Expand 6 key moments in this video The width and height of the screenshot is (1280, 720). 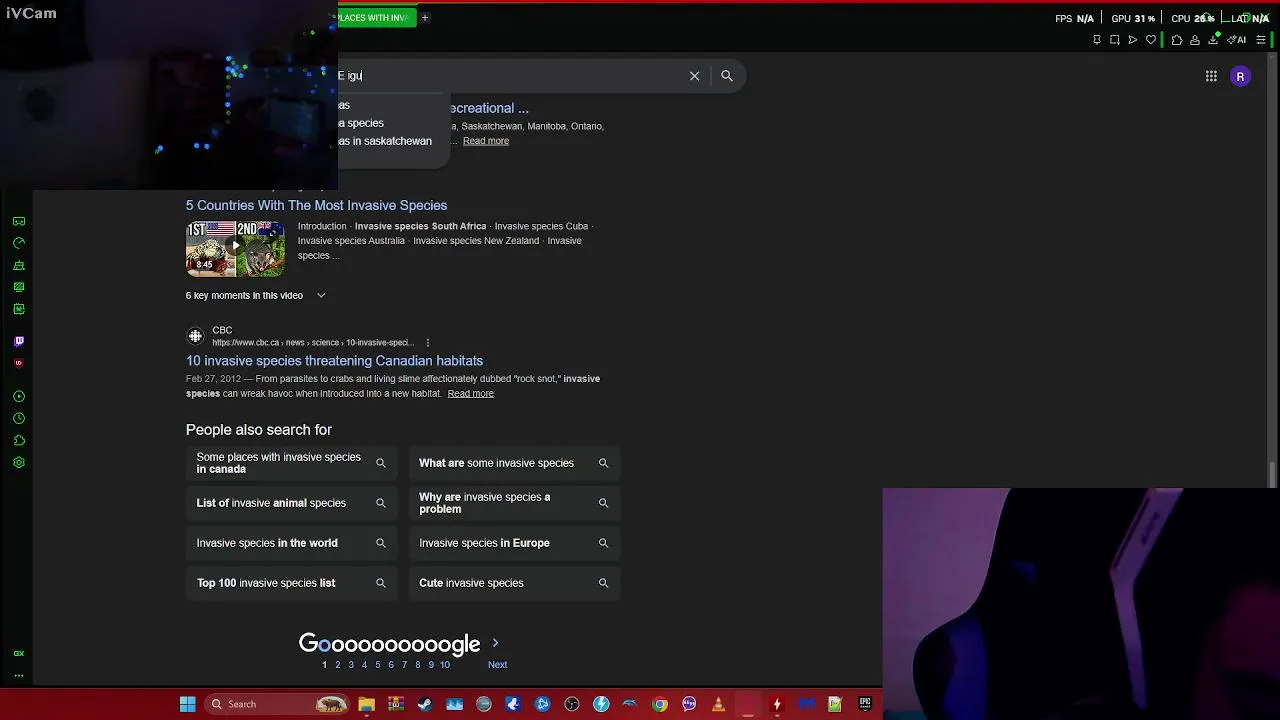tap(255, 296)
